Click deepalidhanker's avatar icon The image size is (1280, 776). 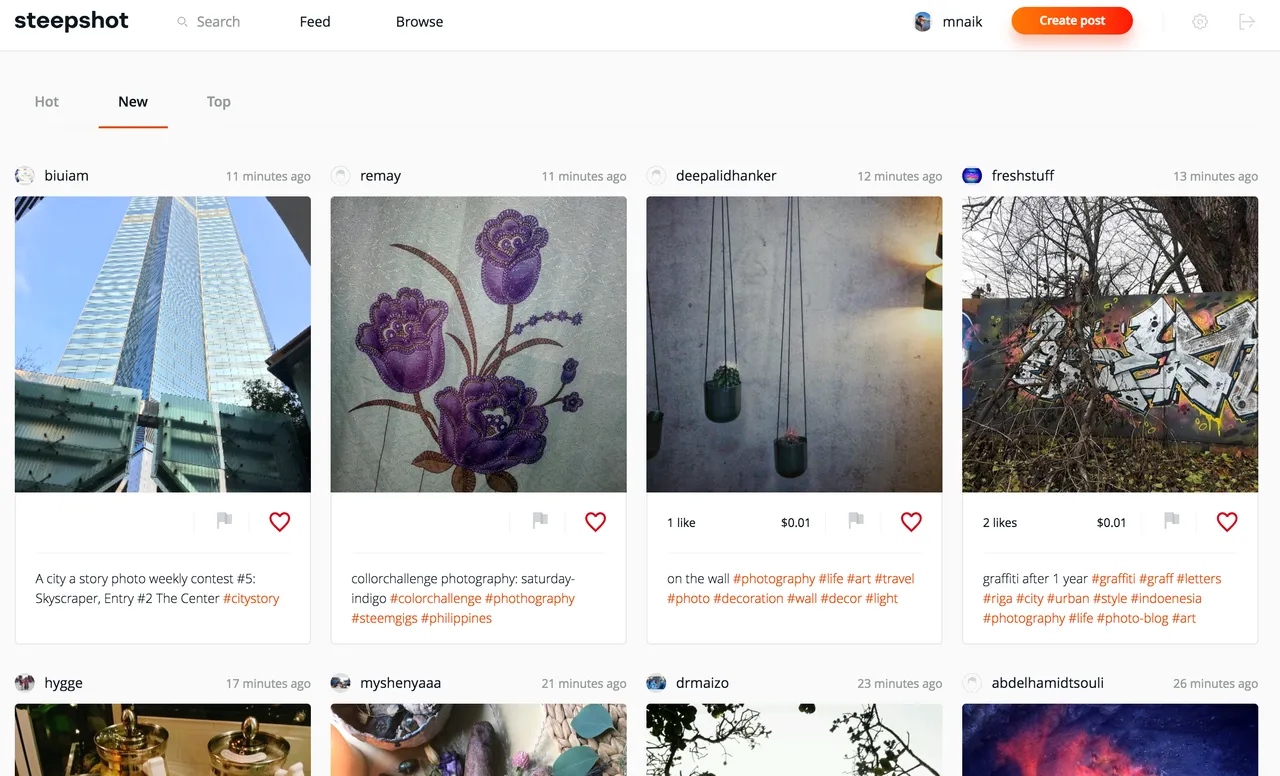click(657, 176)
